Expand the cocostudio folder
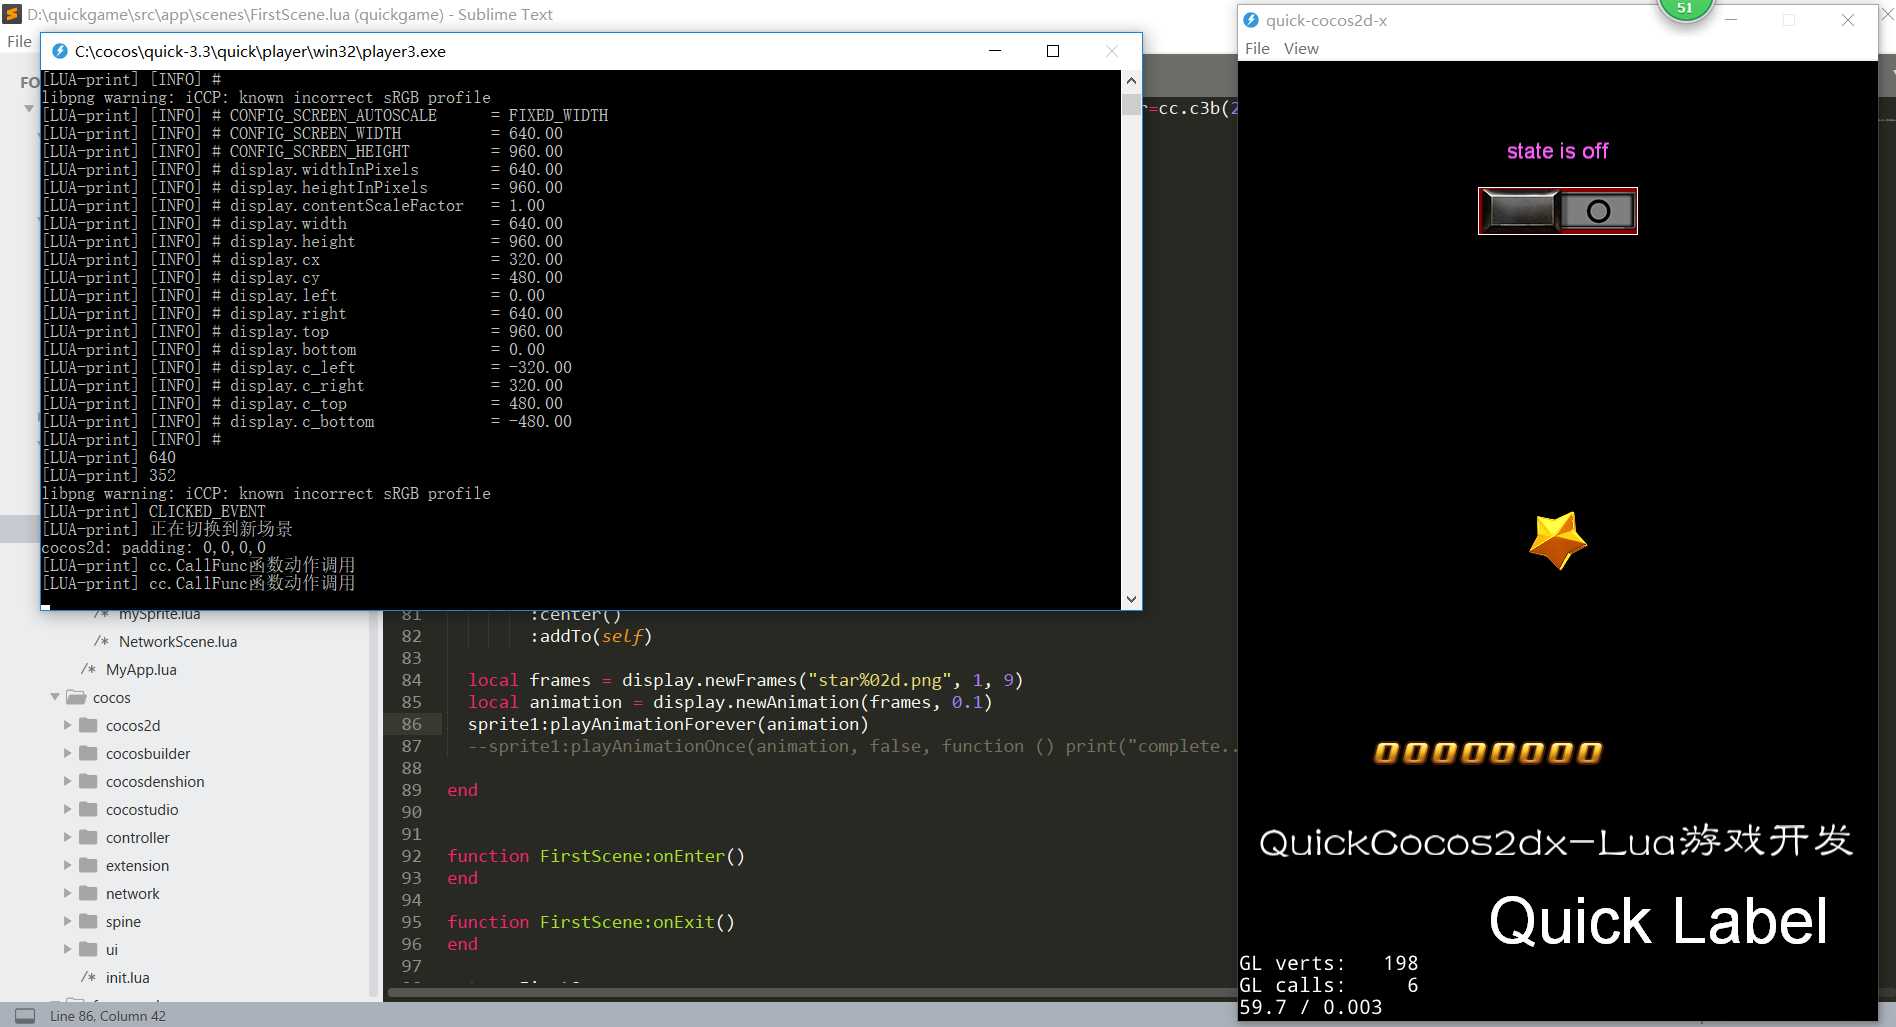Viewport: 1896px width, 1027px height. (68, 809)
